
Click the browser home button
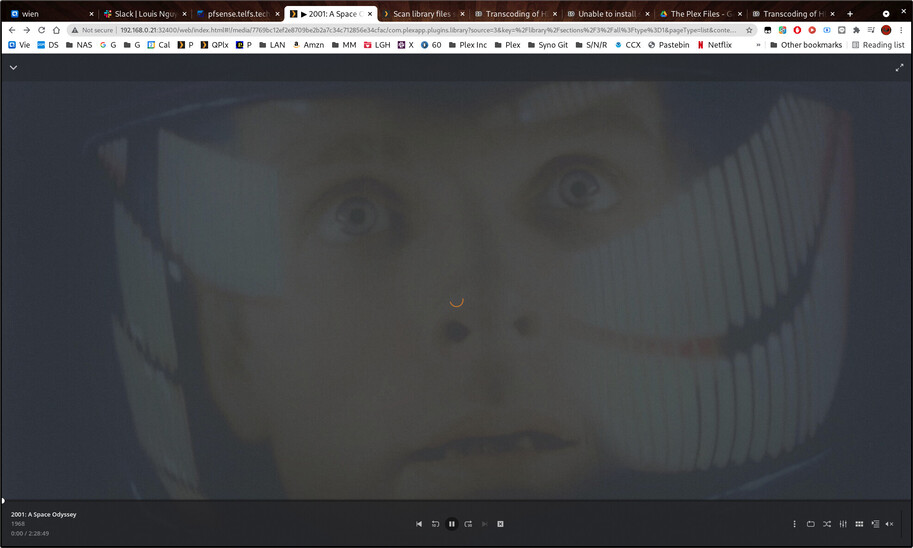pos(56,30)
